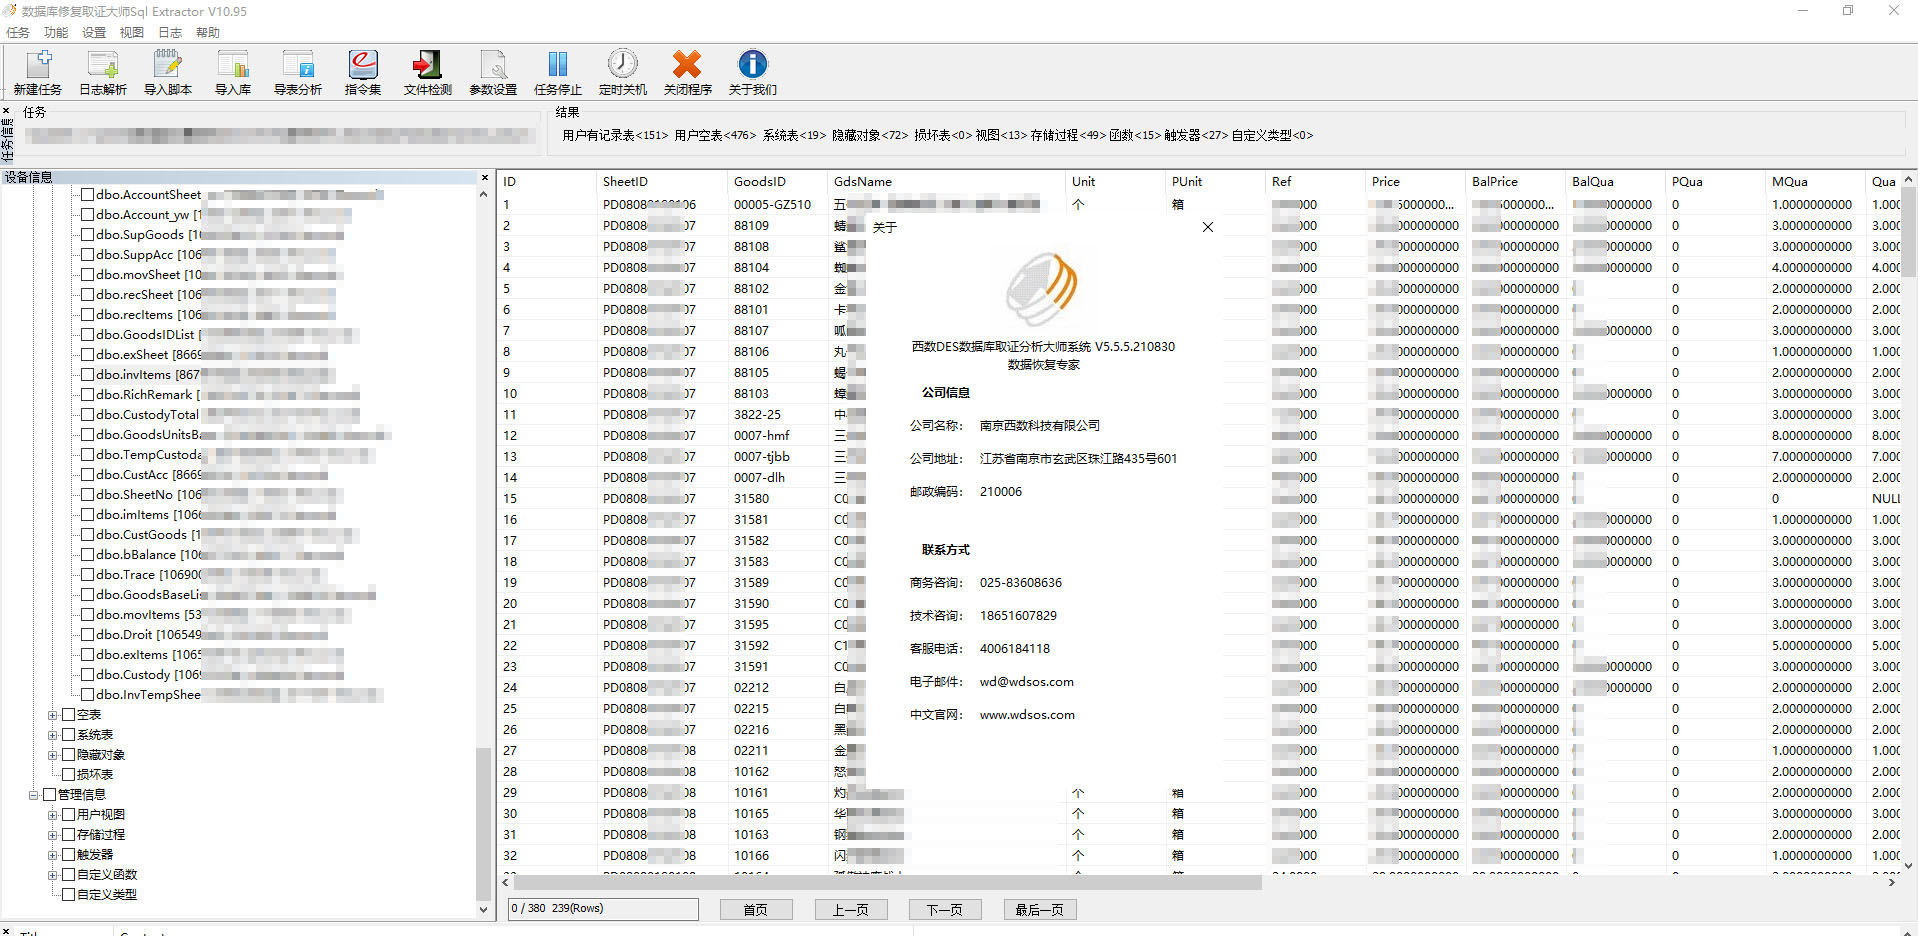
Task: Click the horizontal scrollbar of result grid
Action: tap(887, 883)
